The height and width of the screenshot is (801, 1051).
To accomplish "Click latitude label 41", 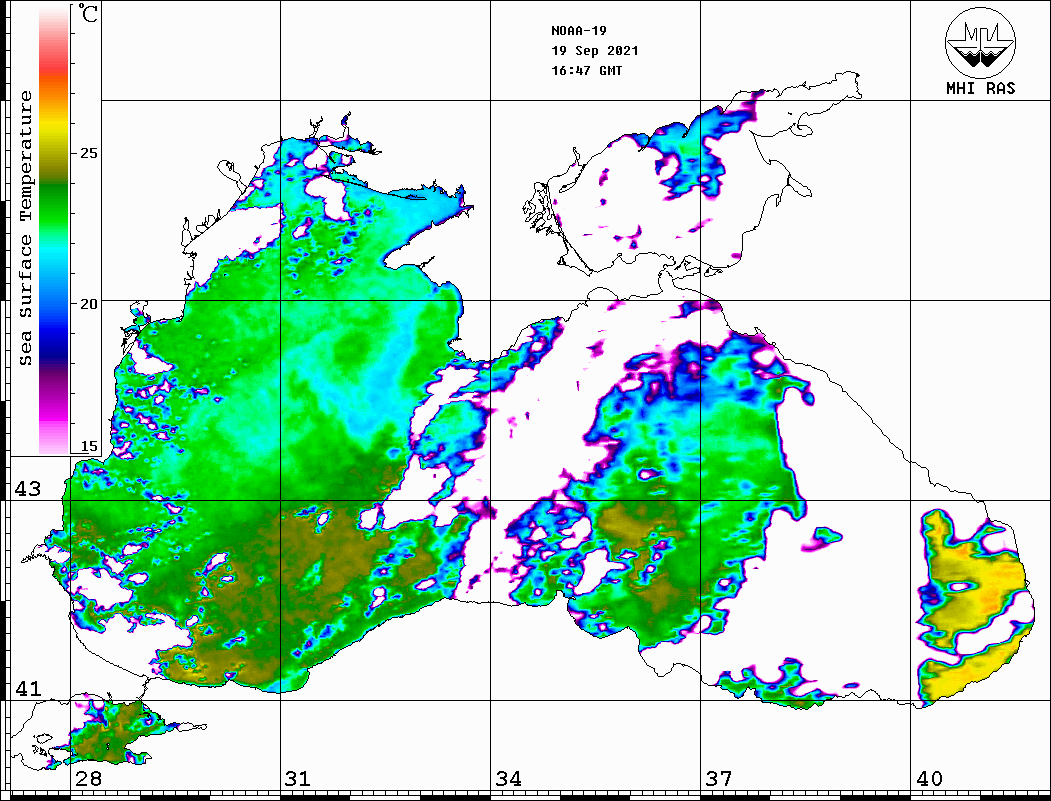I will point(28,688).
